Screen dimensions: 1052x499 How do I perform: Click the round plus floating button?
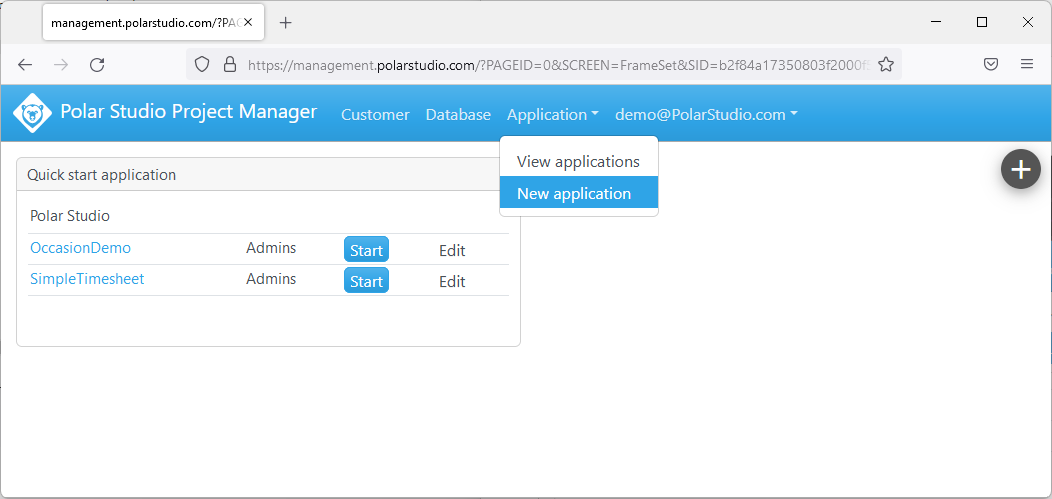(1020, 169)
